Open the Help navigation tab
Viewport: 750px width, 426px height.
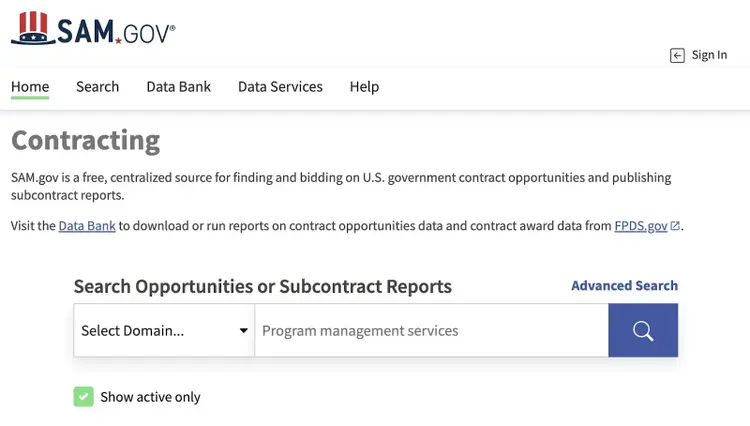(364, 87)
